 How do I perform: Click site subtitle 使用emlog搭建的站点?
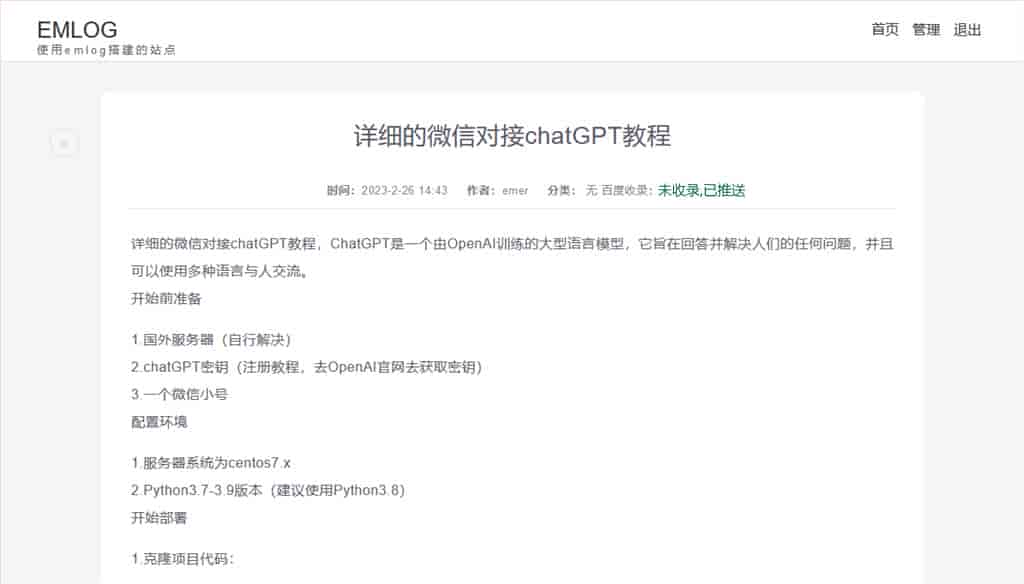pos(106,50)
